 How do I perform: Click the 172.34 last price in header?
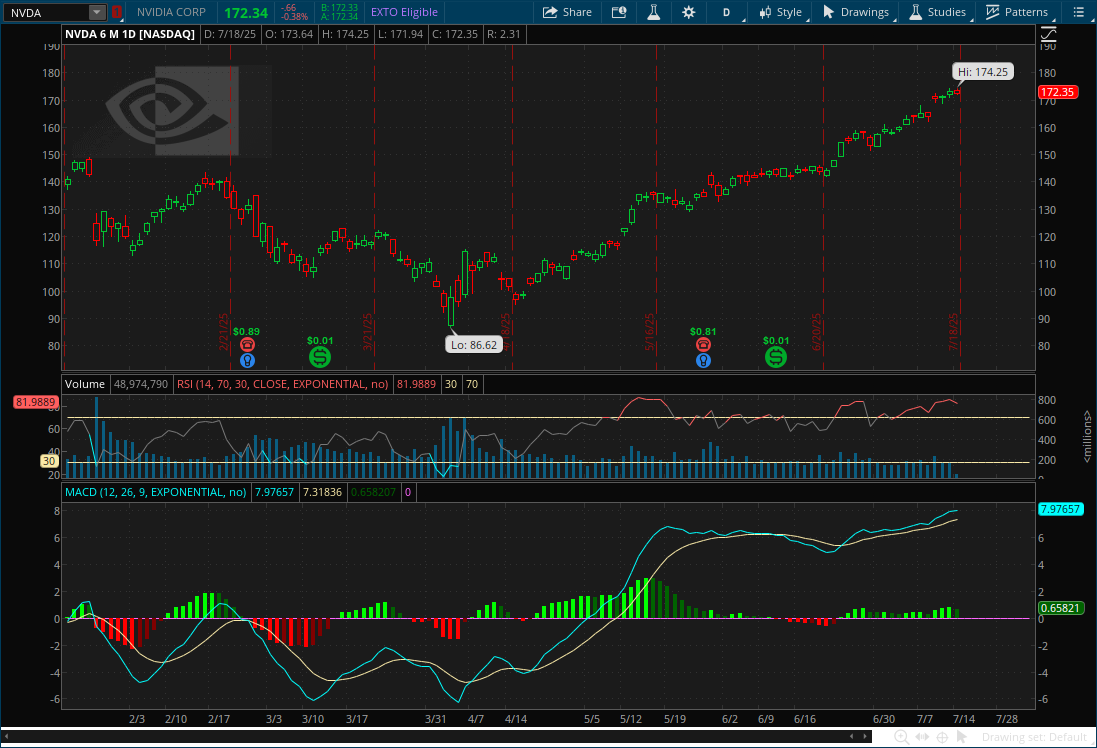pos(246,13)
